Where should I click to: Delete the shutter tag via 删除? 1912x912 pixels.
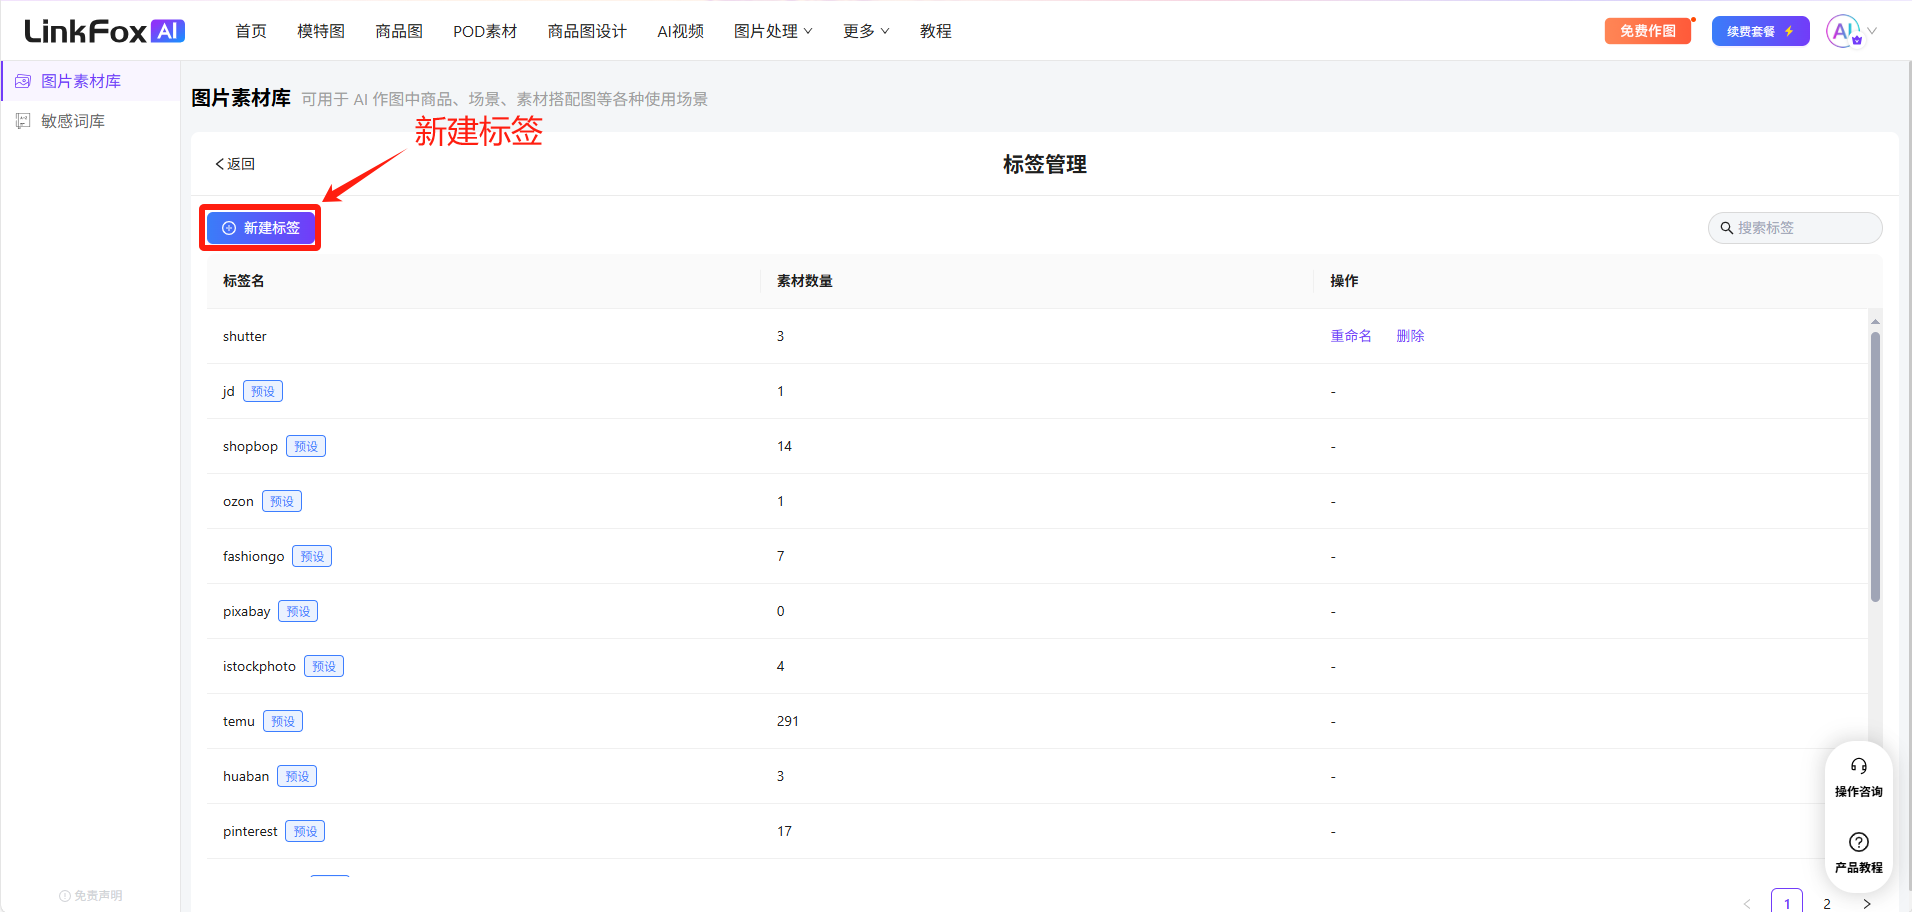1410,336
